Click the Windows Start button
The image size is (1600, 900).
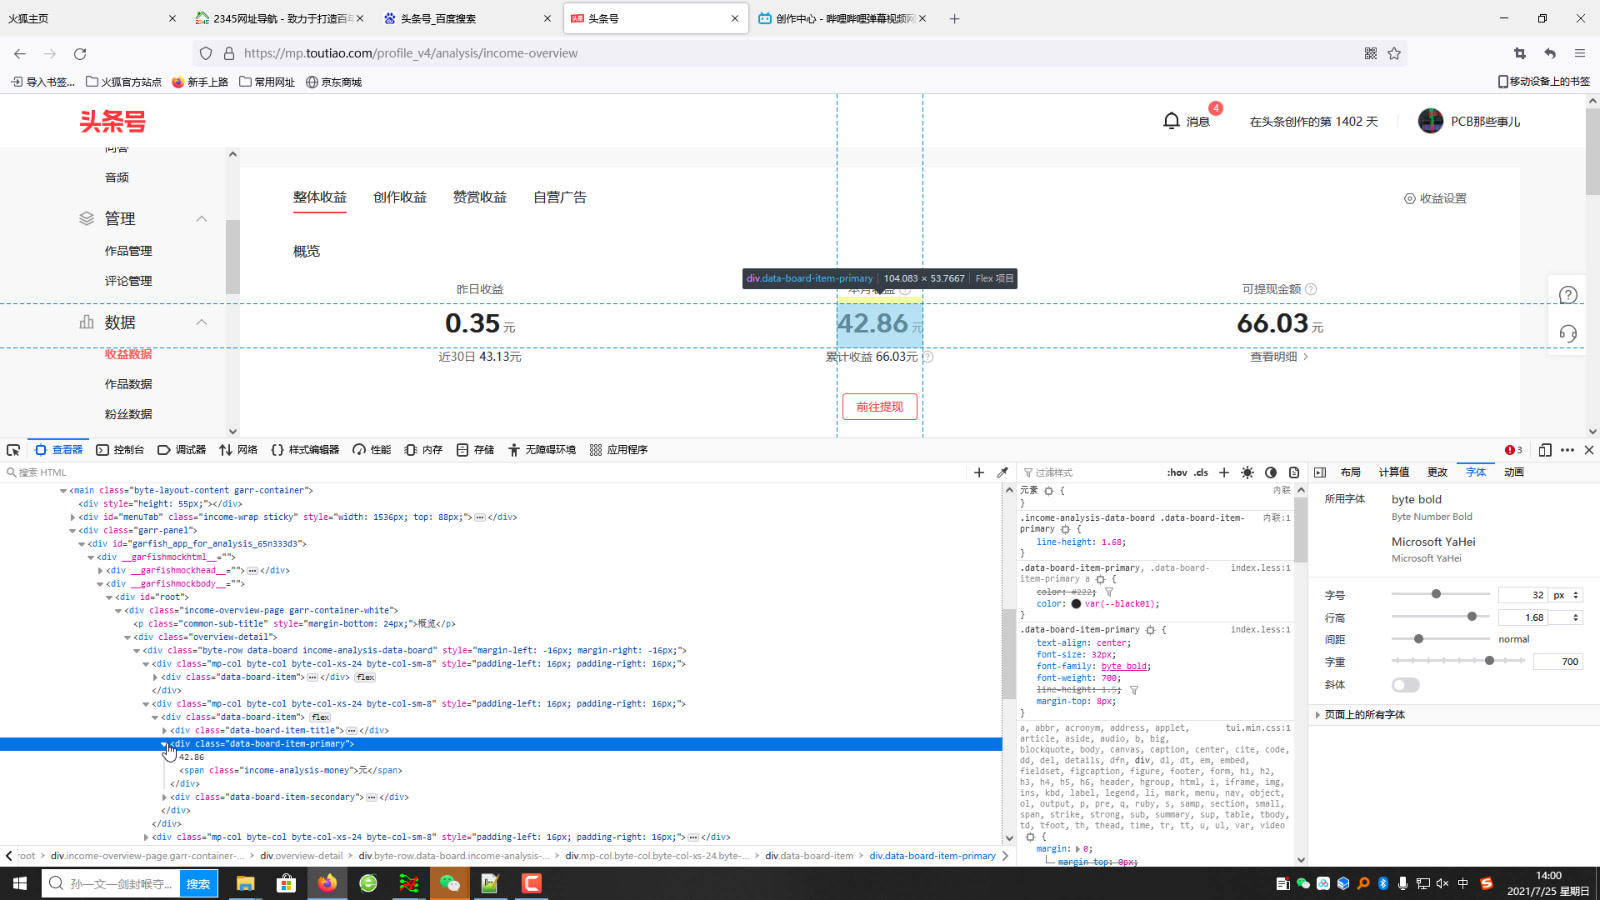[x=19, y=883]
